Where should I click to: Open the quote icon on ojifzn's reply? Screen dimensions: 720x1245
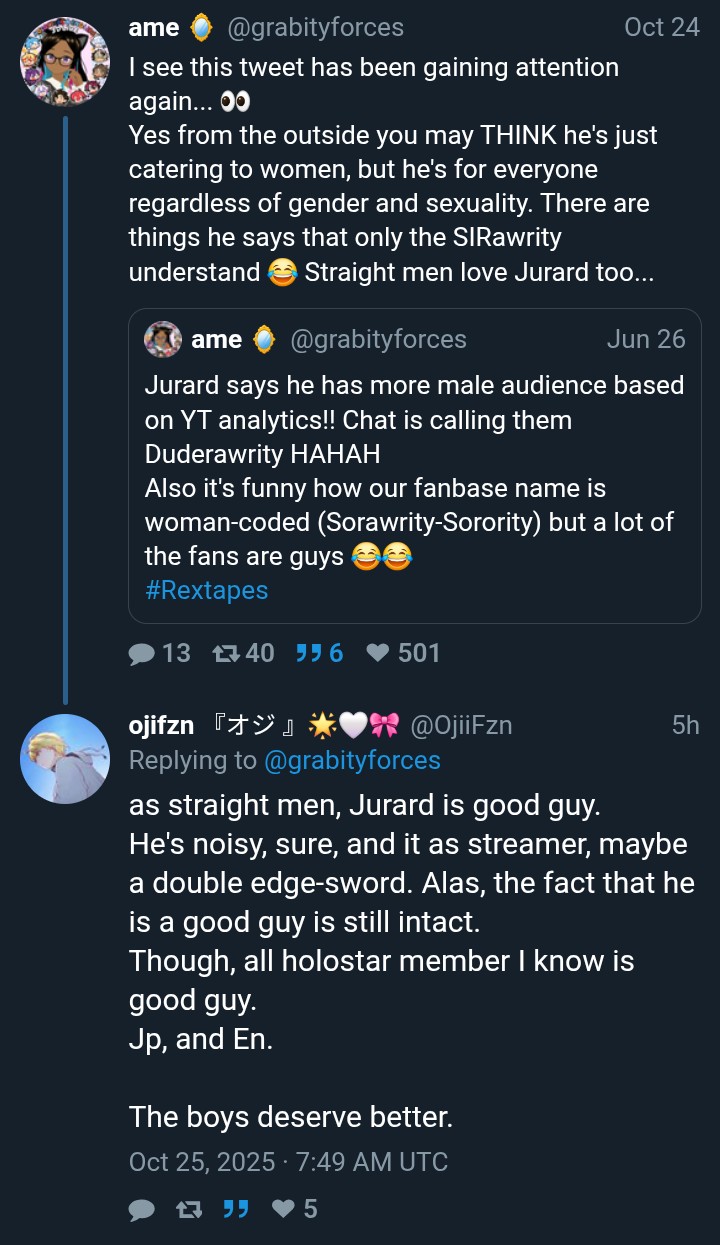click(x=235, y=1209)
